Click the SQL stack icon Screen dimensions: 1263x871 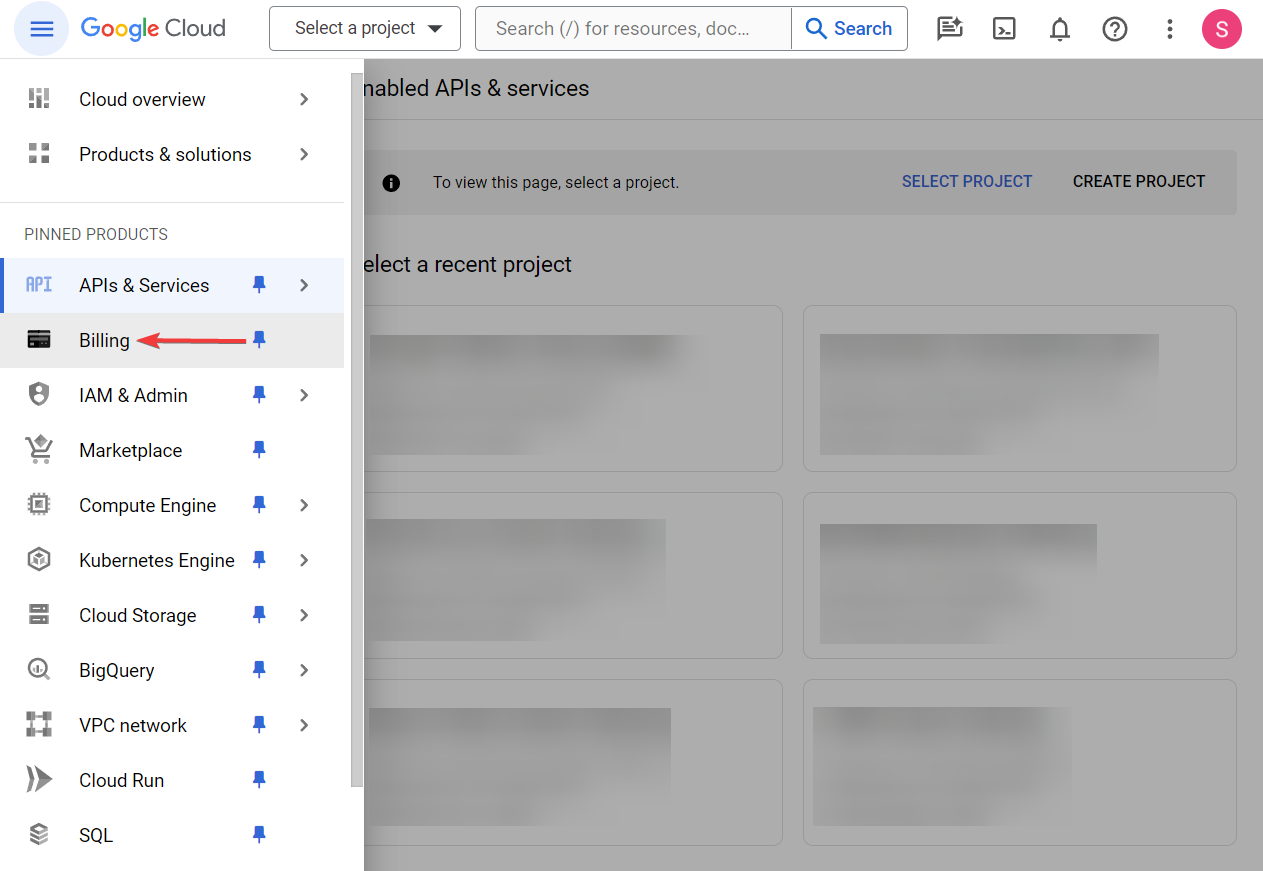[39, 834]
